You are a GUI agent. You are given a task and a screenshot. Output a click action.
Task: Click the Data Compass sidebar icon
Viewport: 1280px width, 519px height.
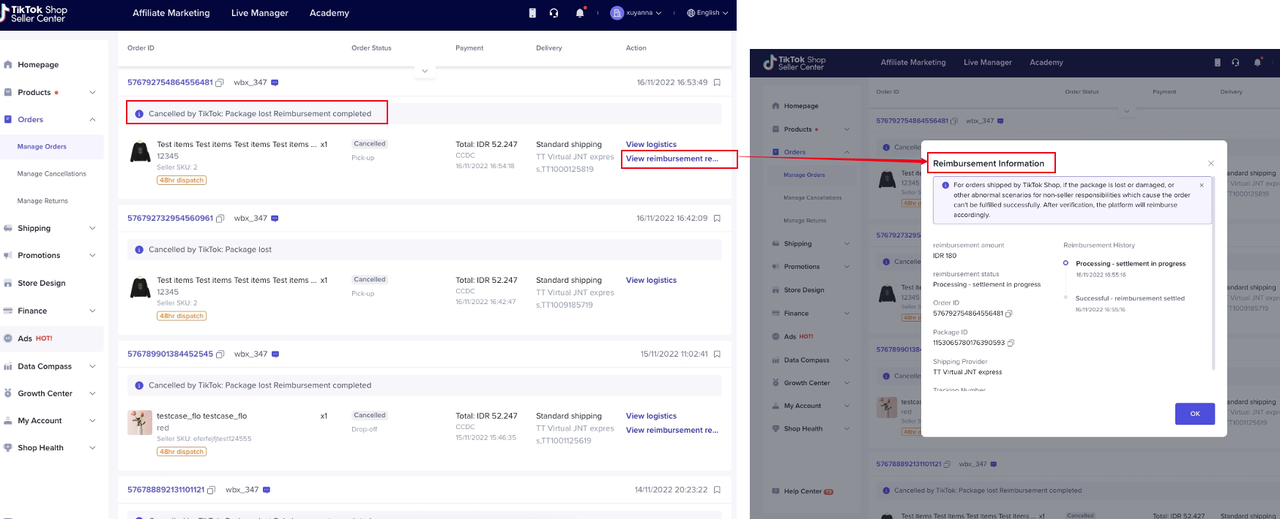coord(9,366)
